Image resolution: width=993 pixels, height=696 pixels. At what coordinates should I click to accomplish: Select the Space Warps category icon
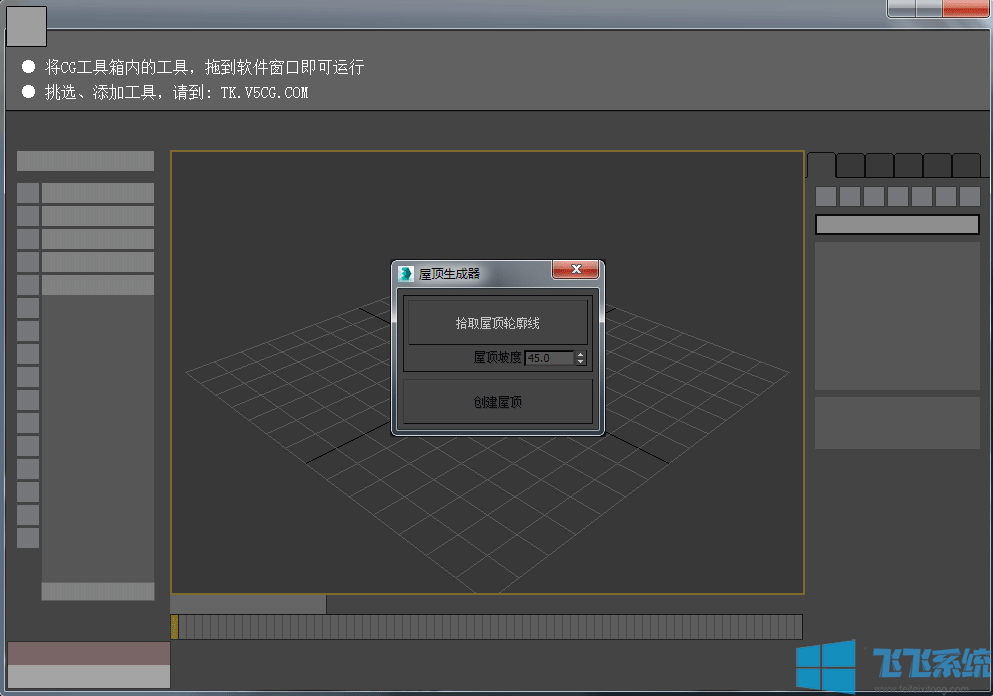(x=946, y=196)
